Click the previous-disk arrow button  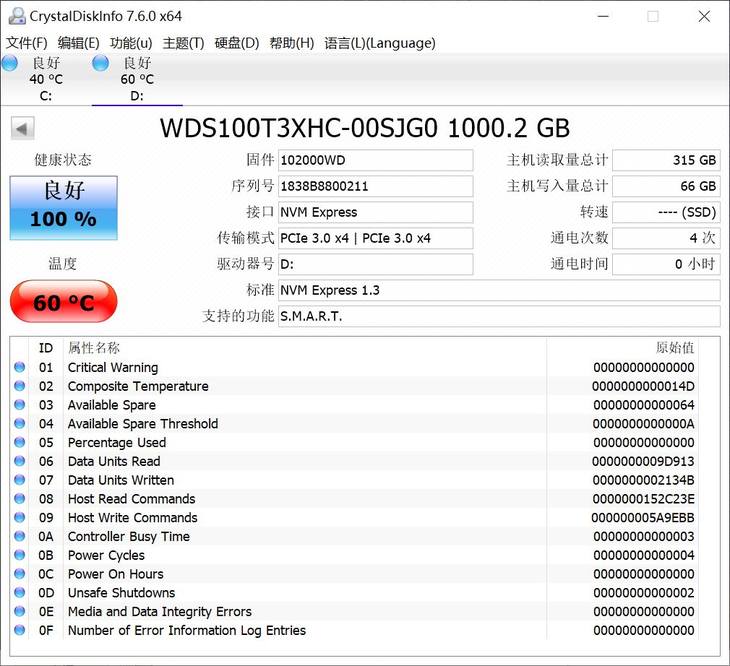(x=22, y=128)
